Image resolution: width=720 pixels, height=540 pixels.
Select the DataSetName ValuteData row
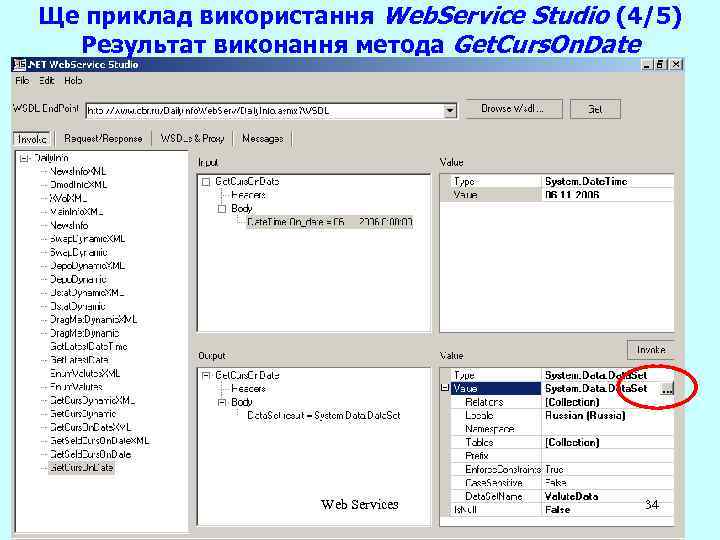(x=562, y=496)
